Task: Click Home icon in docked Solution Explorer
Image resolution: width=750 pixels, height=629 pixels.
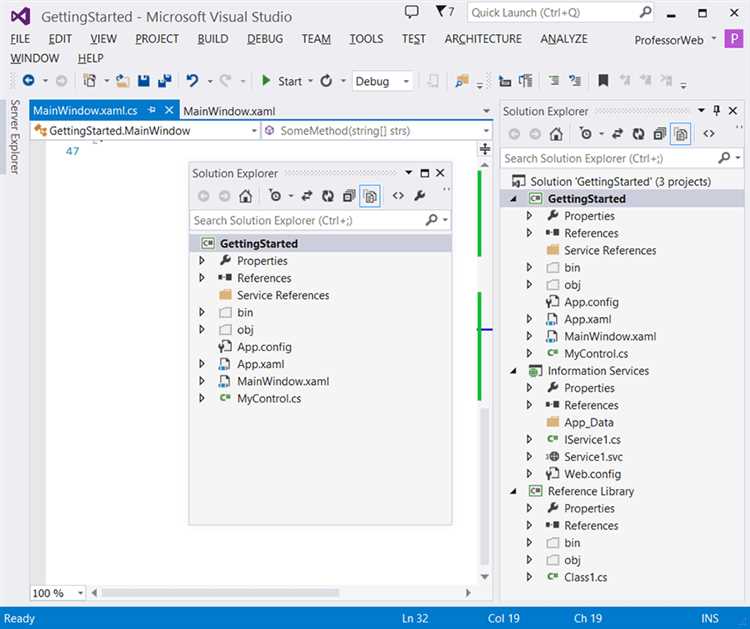Action: 556,134
